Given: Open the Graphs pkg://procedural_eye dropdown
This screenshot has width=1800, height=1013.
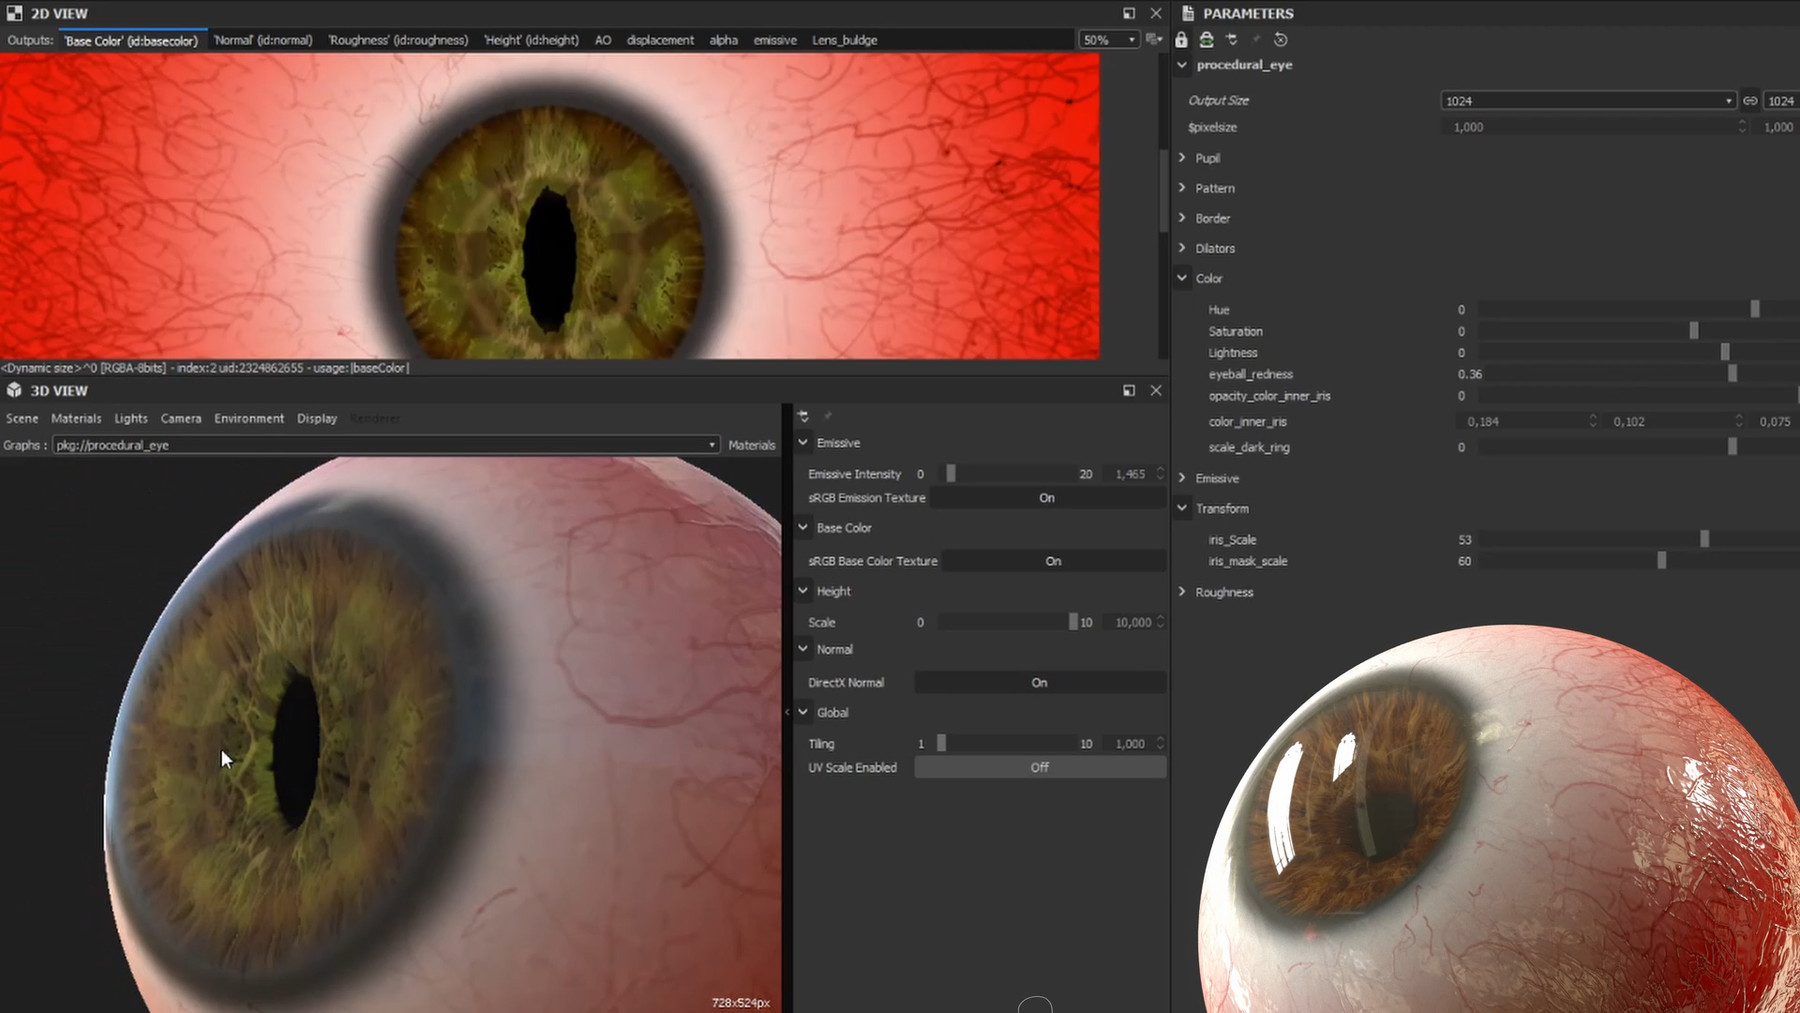Looking at the screenshot, I should pos(386,445).
